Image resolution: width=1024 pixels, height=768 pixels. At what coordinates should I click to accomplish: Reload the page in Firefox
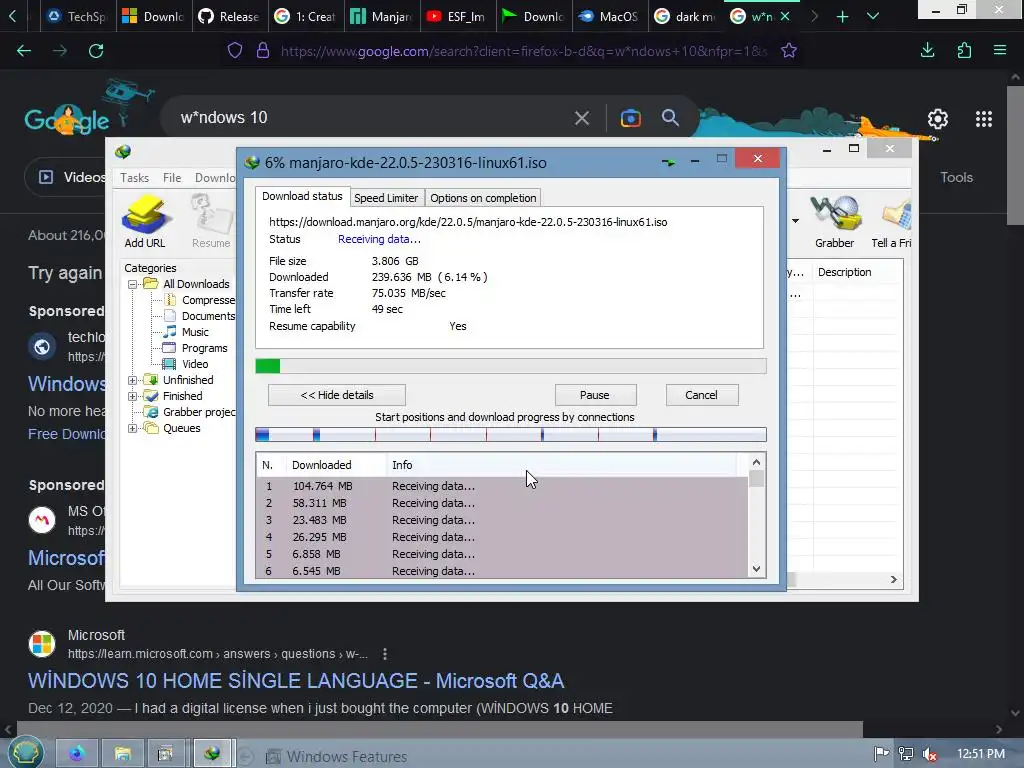coord(96,51)
